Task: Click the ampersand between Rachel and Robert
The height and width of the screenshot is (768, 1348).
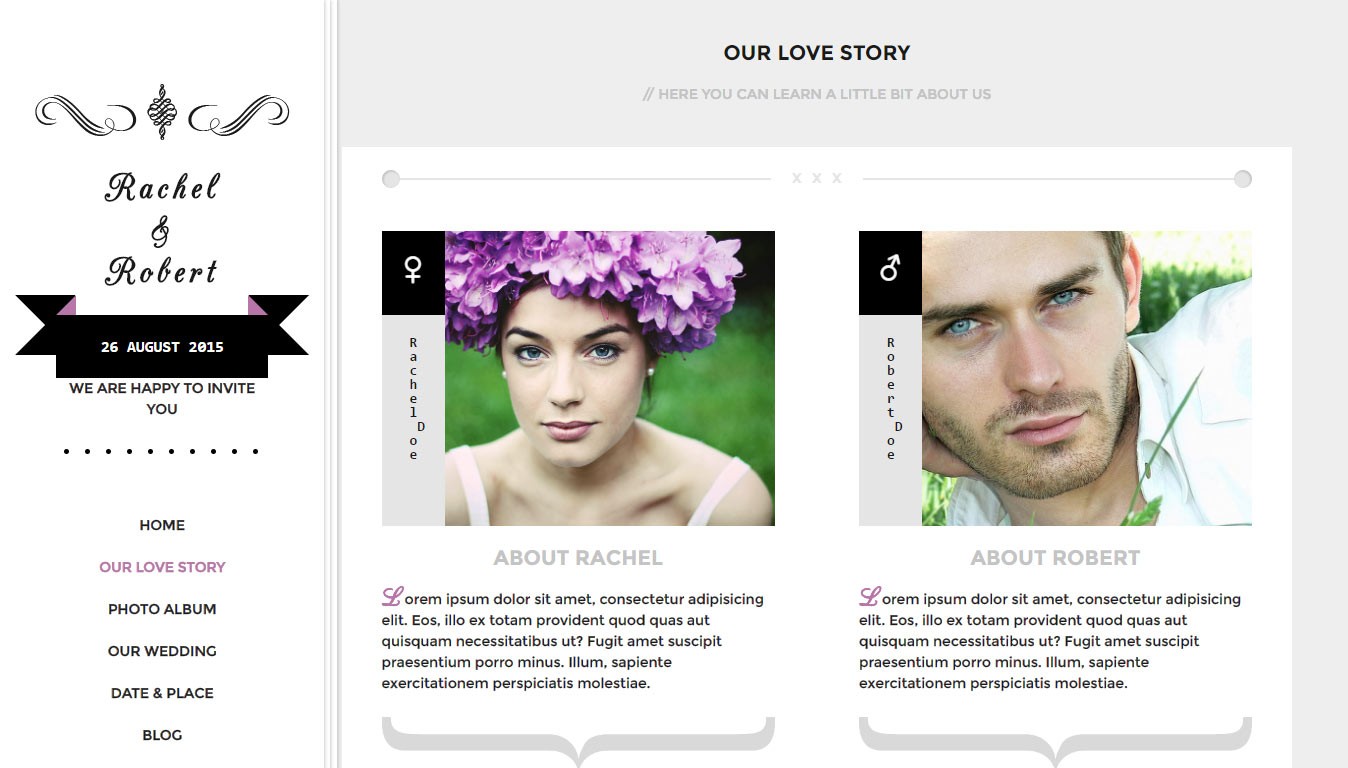Action: [x=160, y=231]
